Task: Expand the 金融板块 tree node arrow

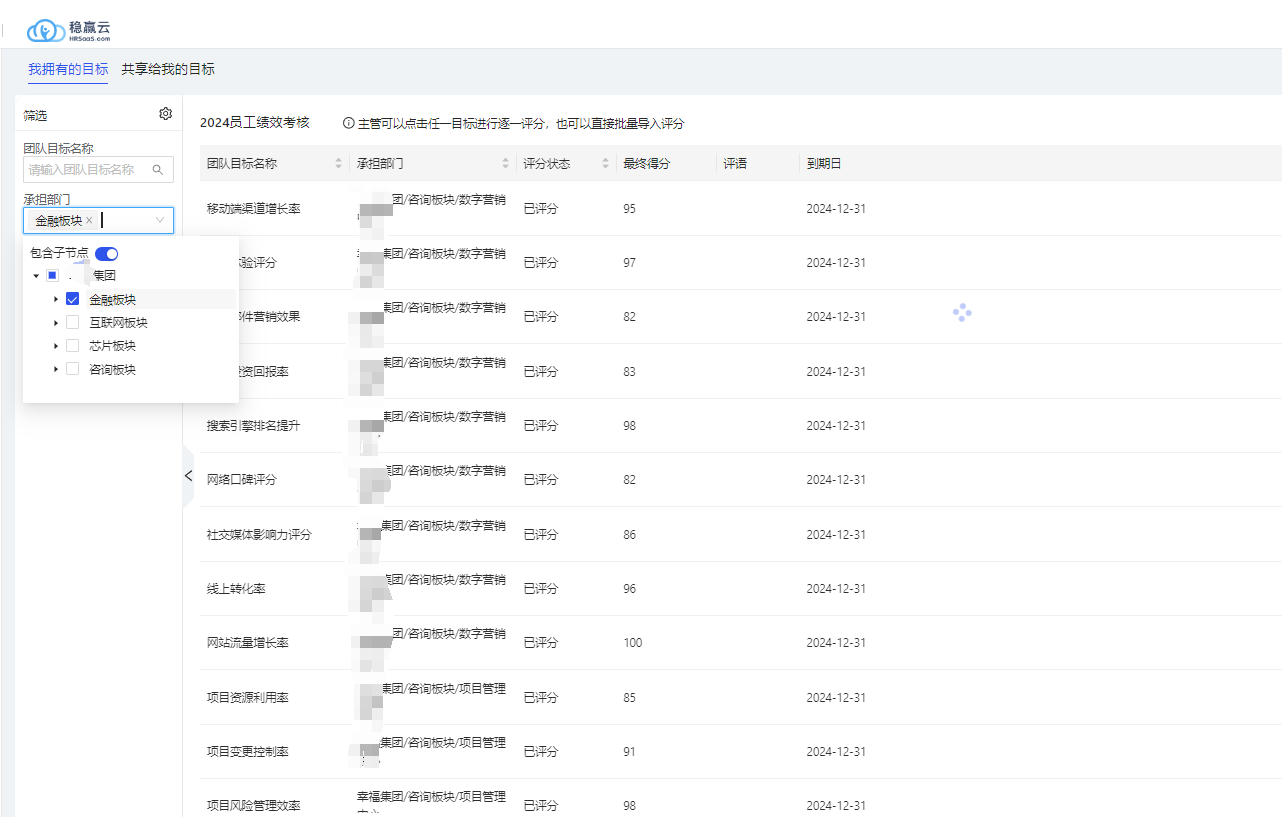Action: pos(56,299)
